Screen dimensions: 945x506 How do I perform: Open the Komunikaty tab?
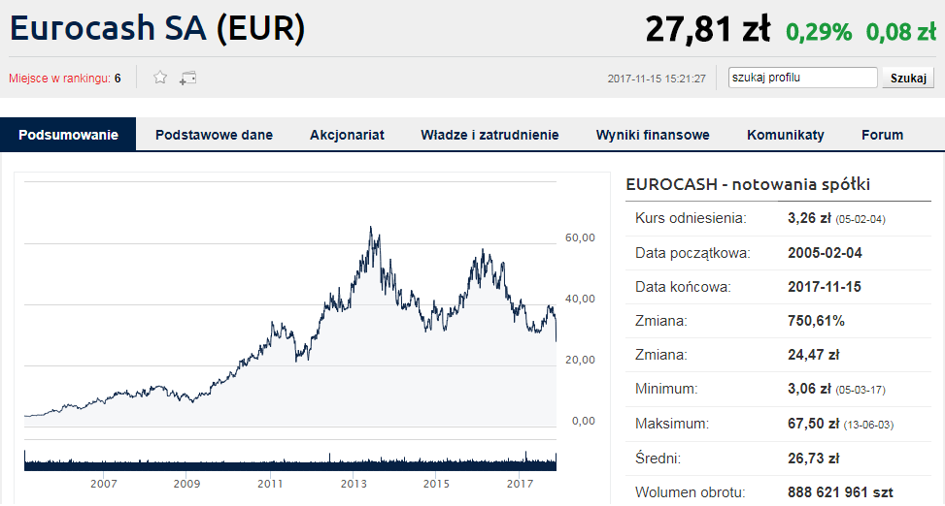point(785,135)
